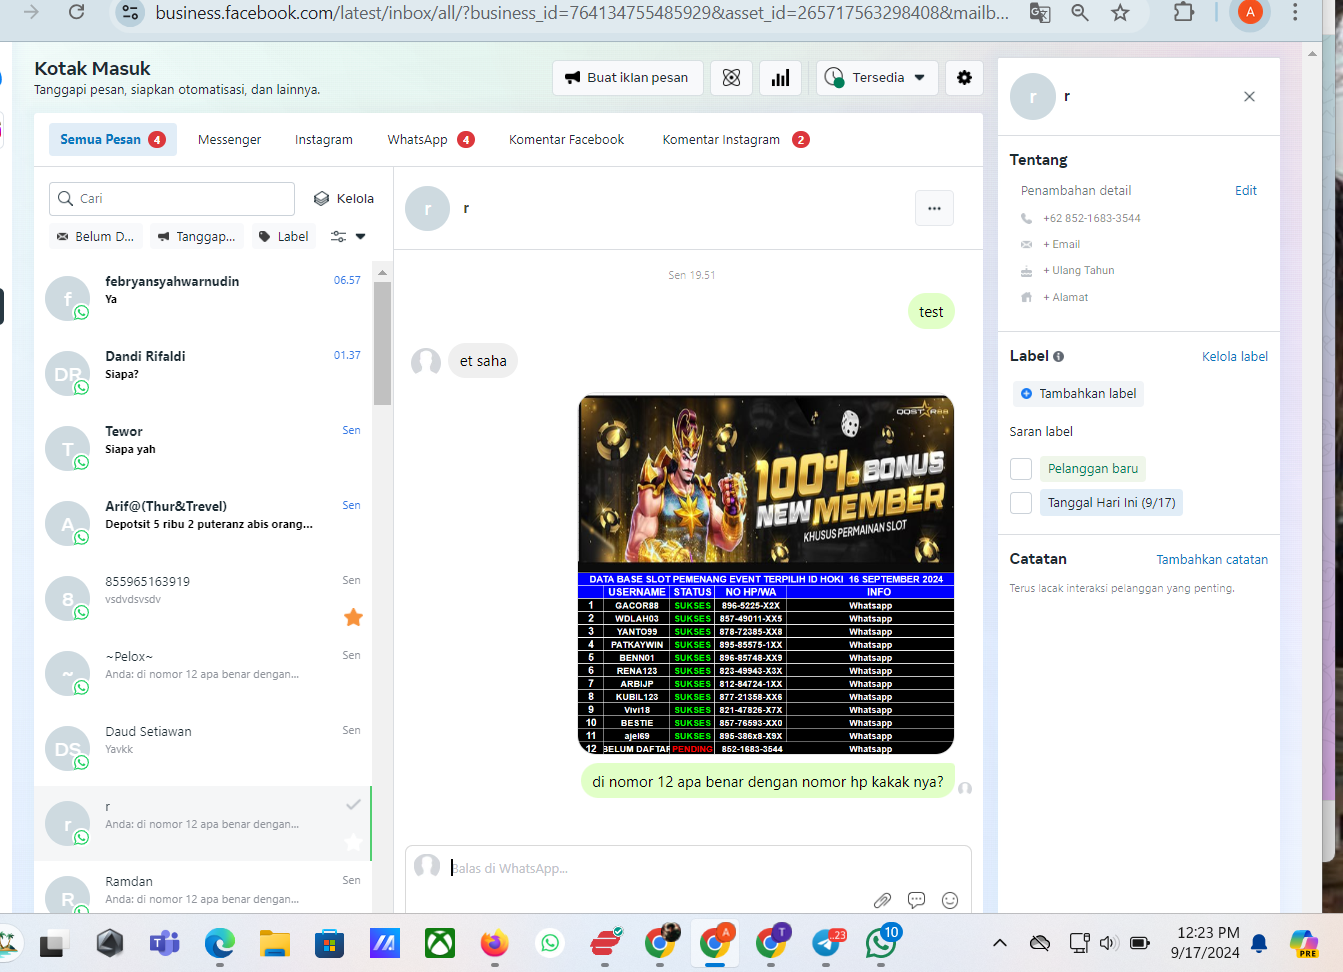
Task: Filter by Belum Dibaca chip
Action: pyautogui.click(x=95, y=237)
